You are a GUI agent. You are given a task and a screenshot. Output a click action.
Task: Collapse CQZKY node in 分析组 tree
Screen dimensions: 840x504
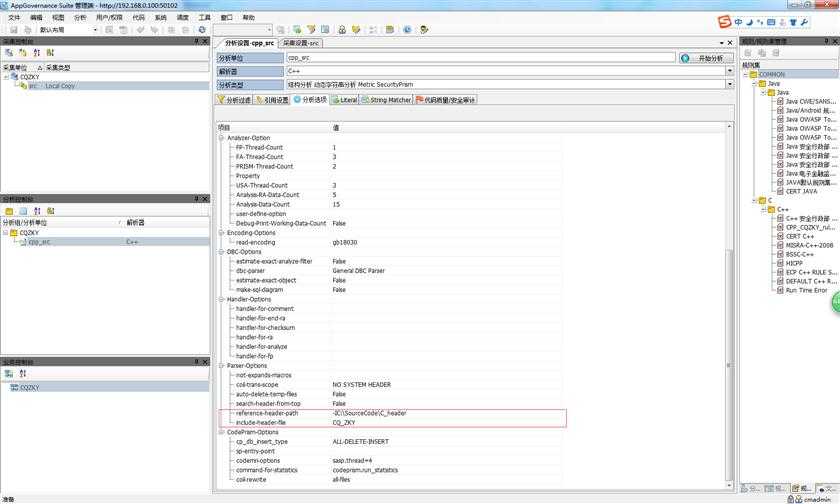(x=6, y=233)
